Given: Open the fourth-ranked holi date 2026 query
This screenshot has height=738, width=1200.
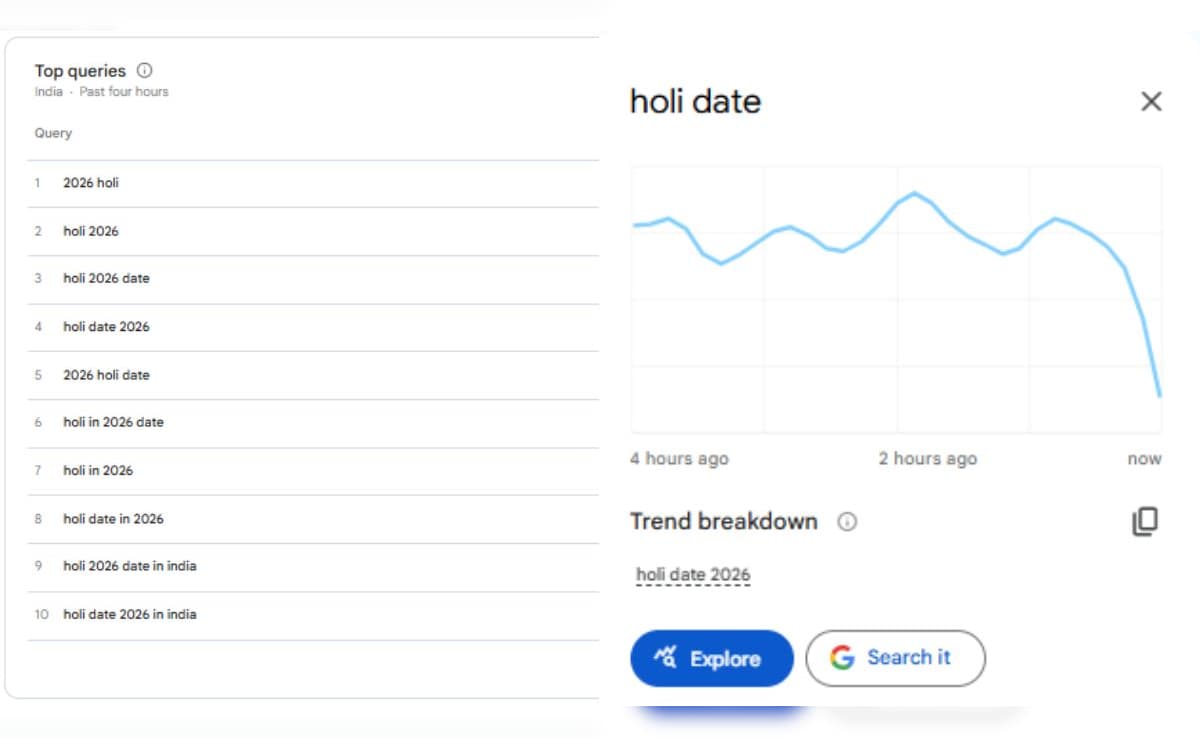Looking at the screenshot, I should [x=106, y=327].
